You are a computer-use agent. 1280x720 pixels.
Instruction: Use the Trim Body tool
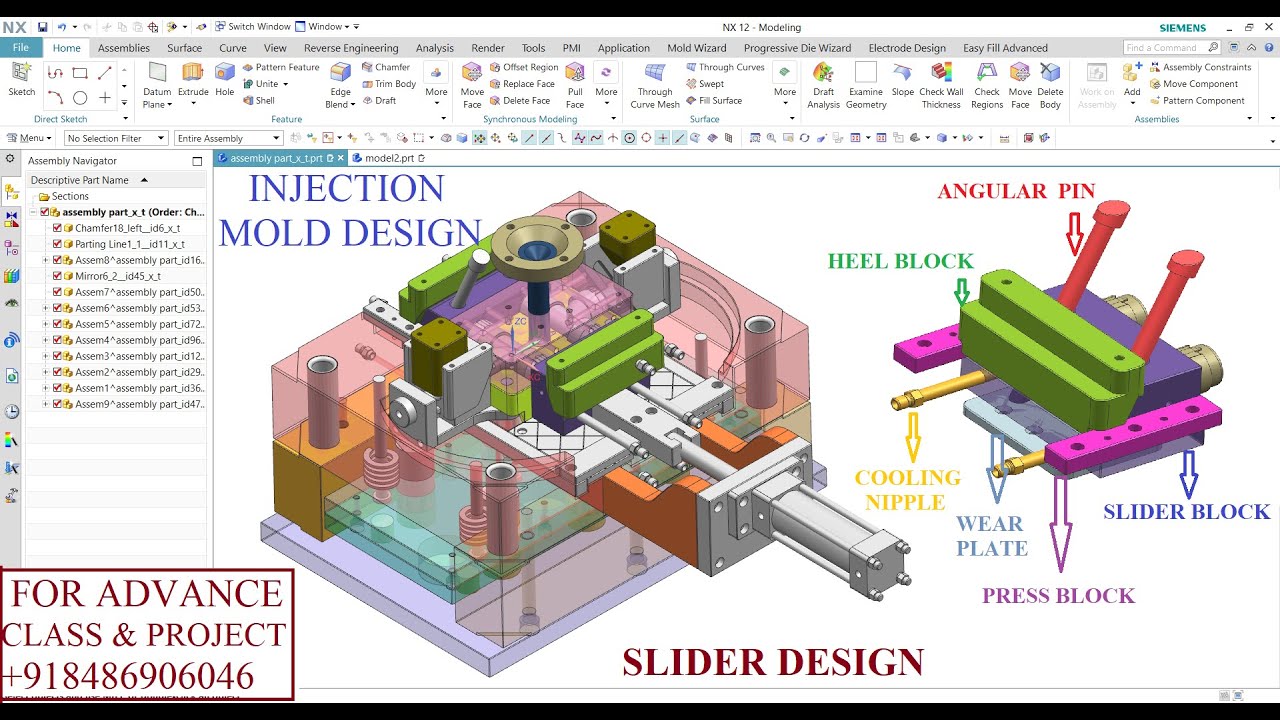pyautogui.click(x=389, y=84)
